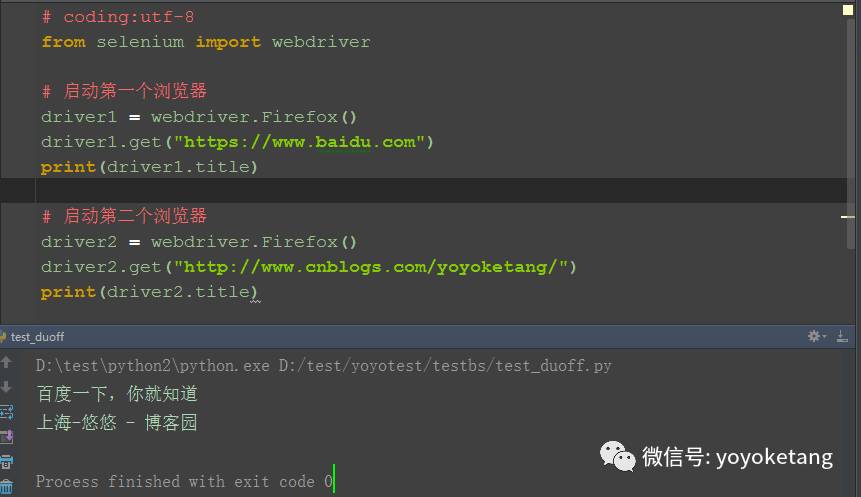The width and height of the screenshot is (861, 497).
Task: Clear console with the trash icon
Action: pyautogui.click(x=6, y=487)
